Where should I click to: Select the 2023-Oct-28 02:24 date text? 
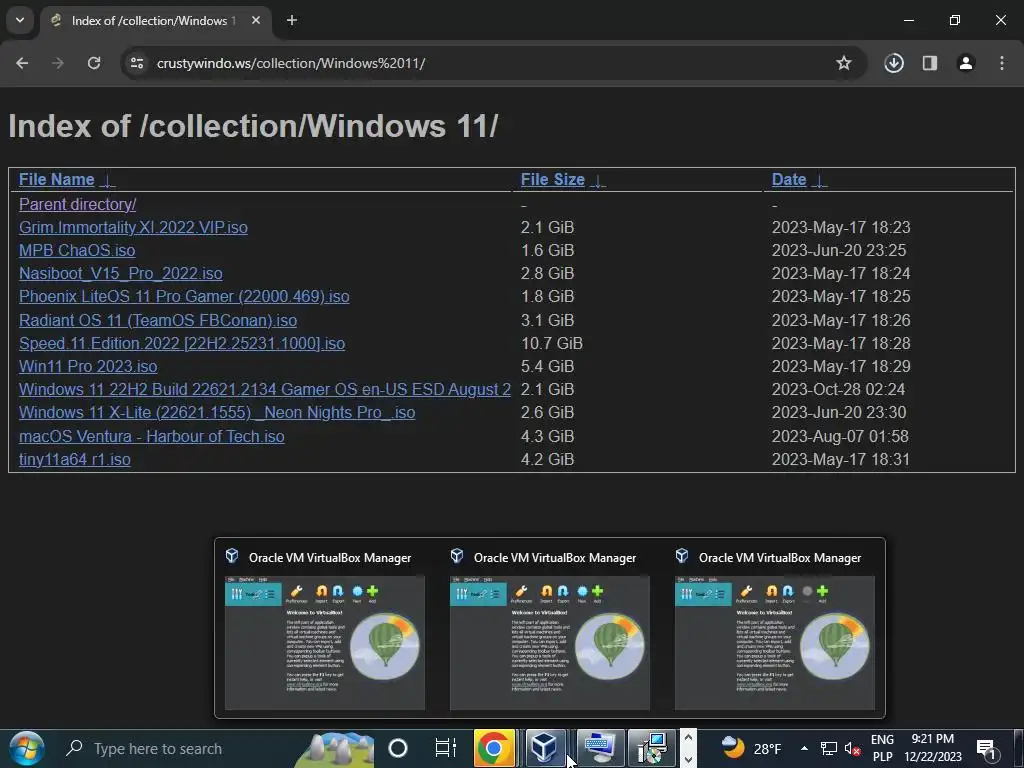[x=839, y=389]
